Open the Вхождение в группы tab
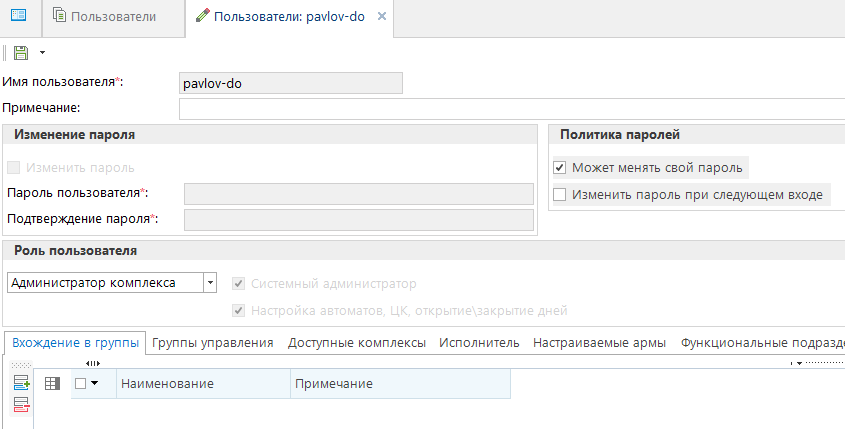 click(75, 343)
